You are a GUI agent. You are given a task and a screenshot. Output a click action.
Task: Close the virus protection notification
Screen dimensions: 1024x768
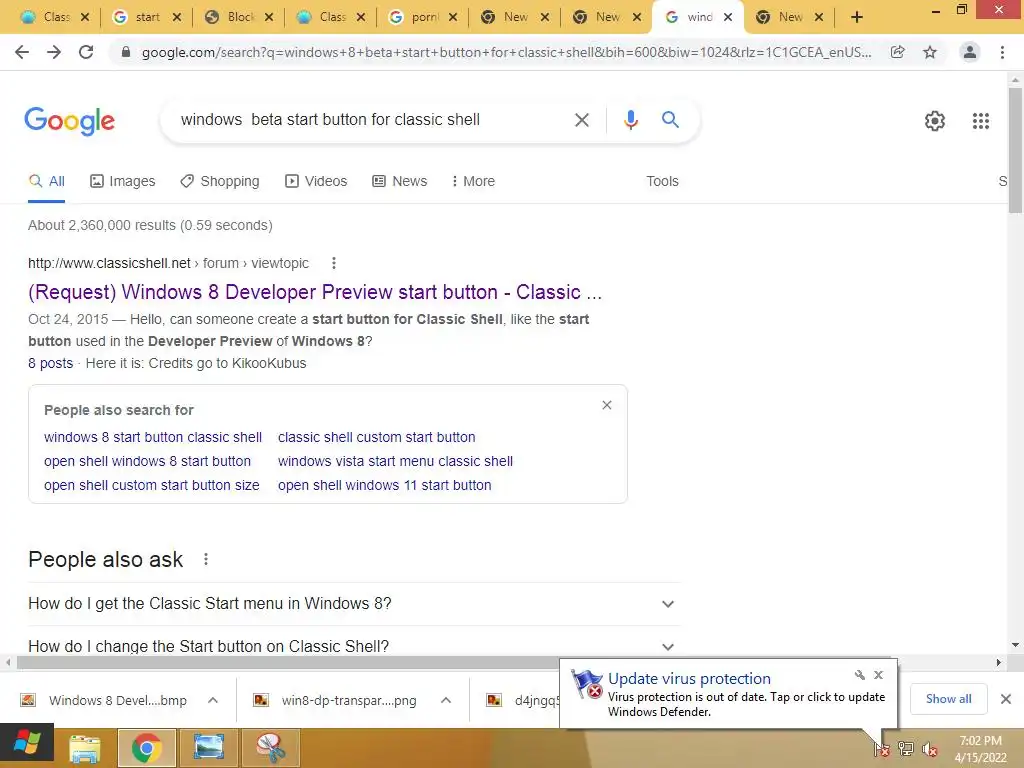878,675
